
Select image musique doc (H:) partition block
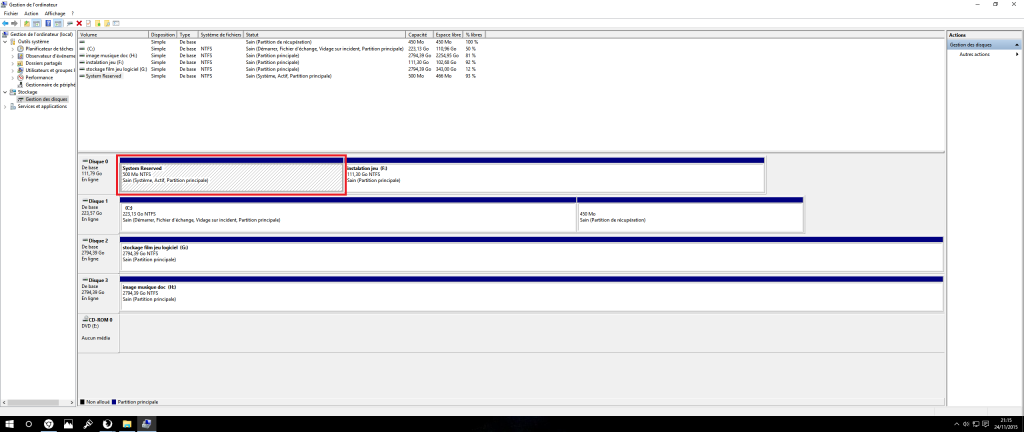point(532,294)
